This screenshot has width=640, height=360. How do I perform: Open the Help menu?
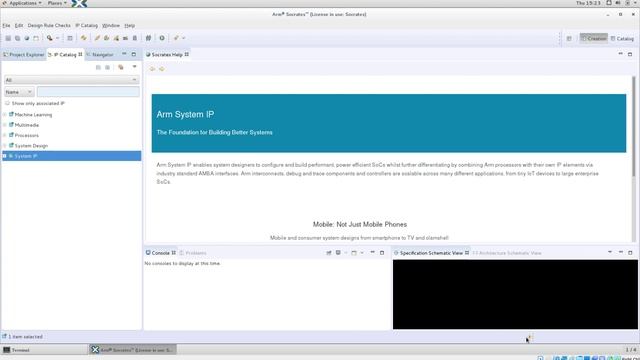129,25
